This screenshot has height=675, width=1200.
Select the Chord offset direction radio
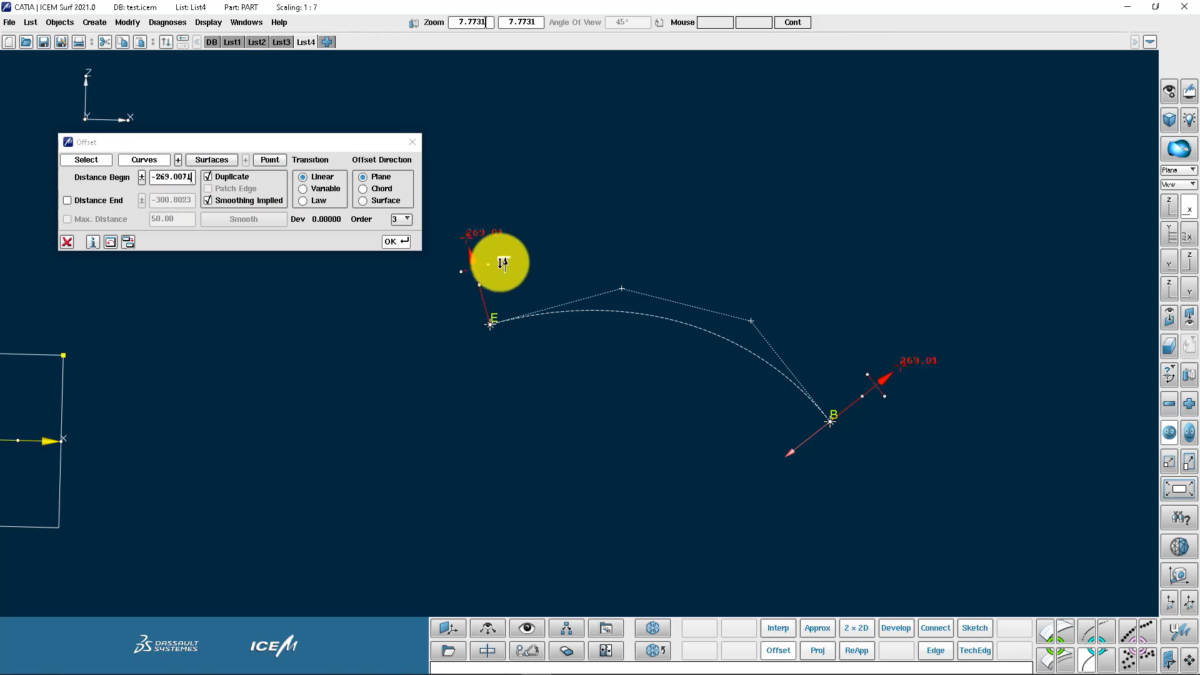click(363, 189)
